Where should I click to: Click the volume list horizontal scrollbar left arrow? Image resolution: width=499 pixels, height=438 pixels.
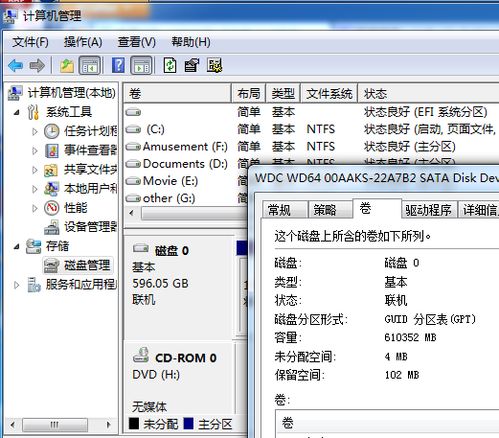coord(132,213)
